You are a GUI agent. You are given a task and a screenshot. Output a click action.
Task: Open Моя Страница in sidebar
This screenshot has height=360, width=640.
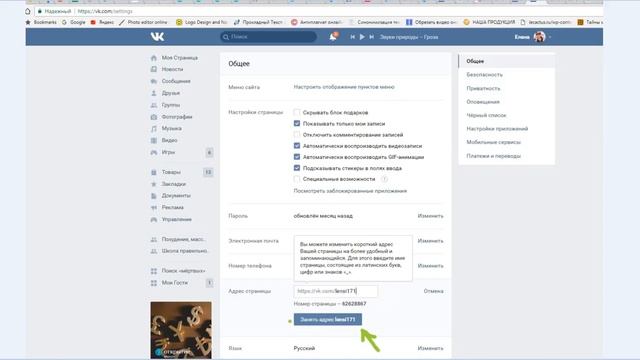(180, 58)
